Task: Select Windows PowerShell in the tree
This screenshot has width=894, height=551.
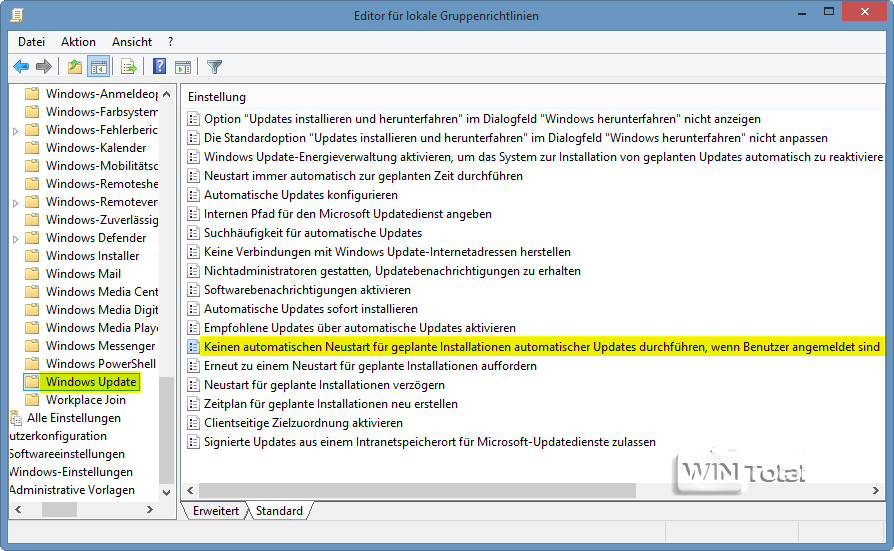Action: pos(101,364)
